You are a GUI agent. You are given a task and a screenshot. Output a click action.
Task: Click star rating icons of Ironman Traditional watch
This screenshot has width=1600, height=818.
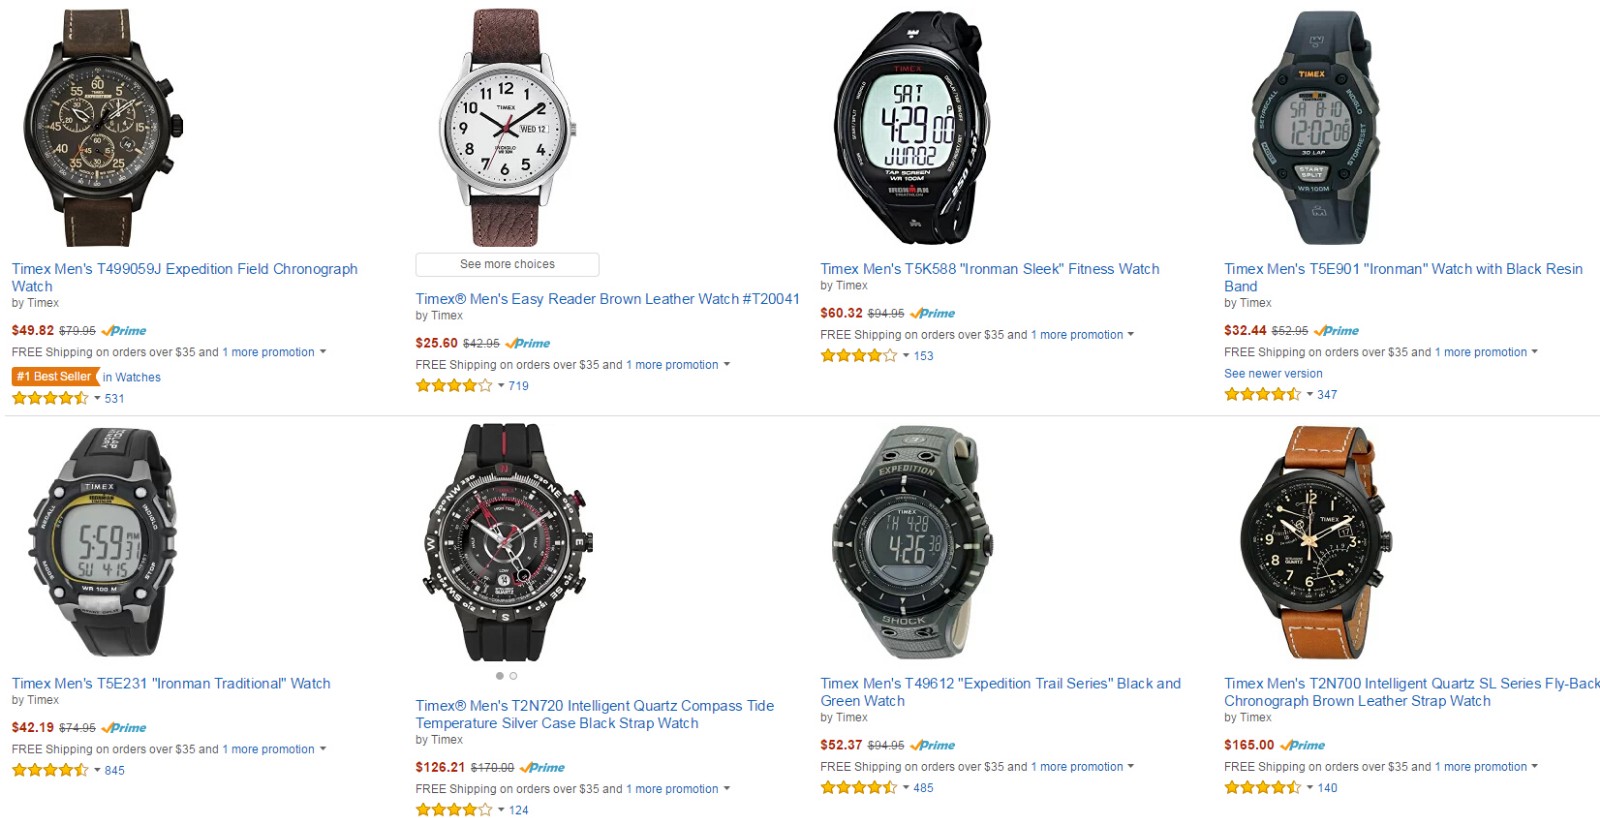click(50, 770)
